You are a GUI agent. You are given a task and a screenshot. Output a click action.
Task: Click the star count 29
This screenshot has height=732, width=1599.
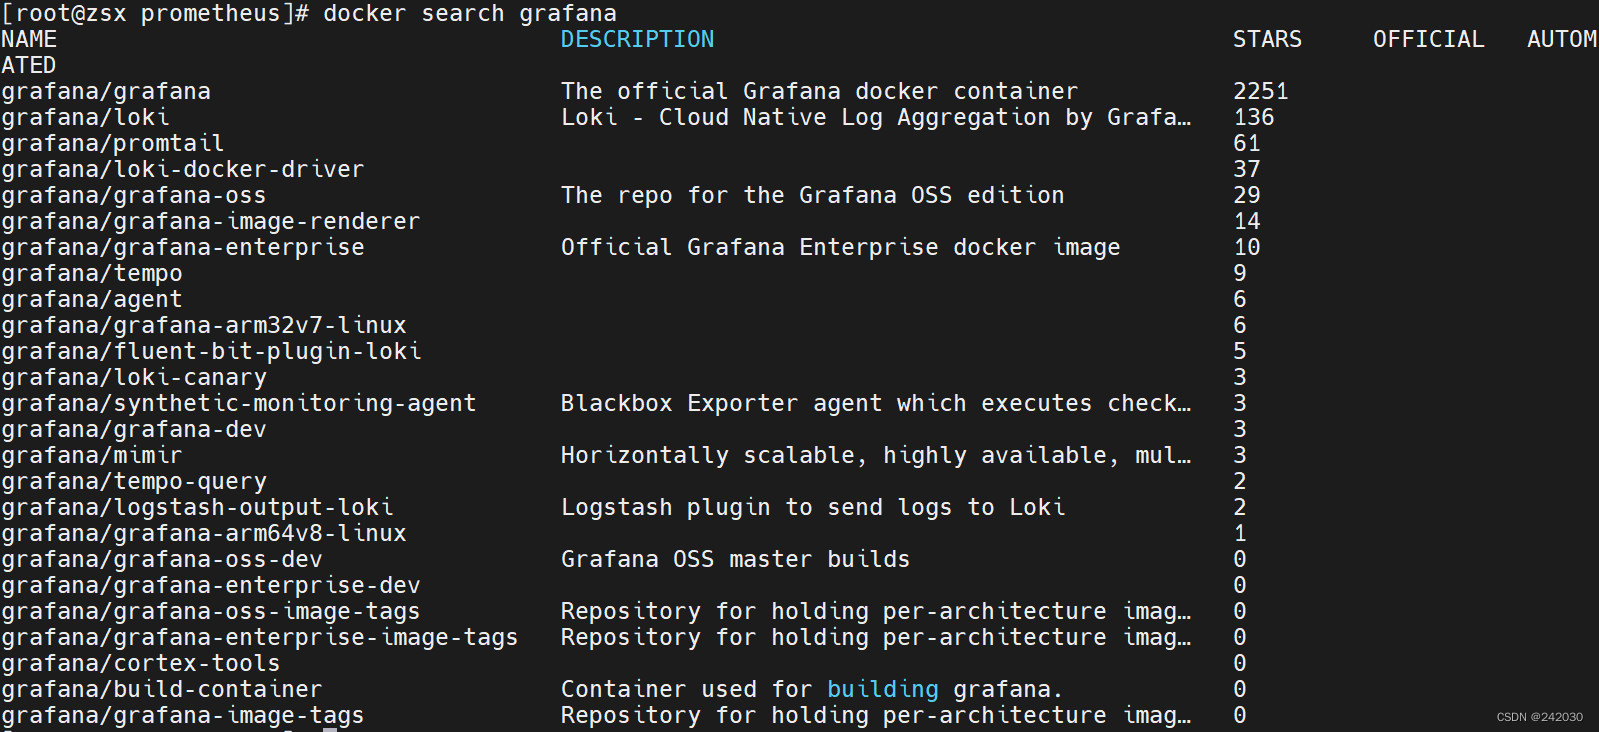click(1247, 196)
